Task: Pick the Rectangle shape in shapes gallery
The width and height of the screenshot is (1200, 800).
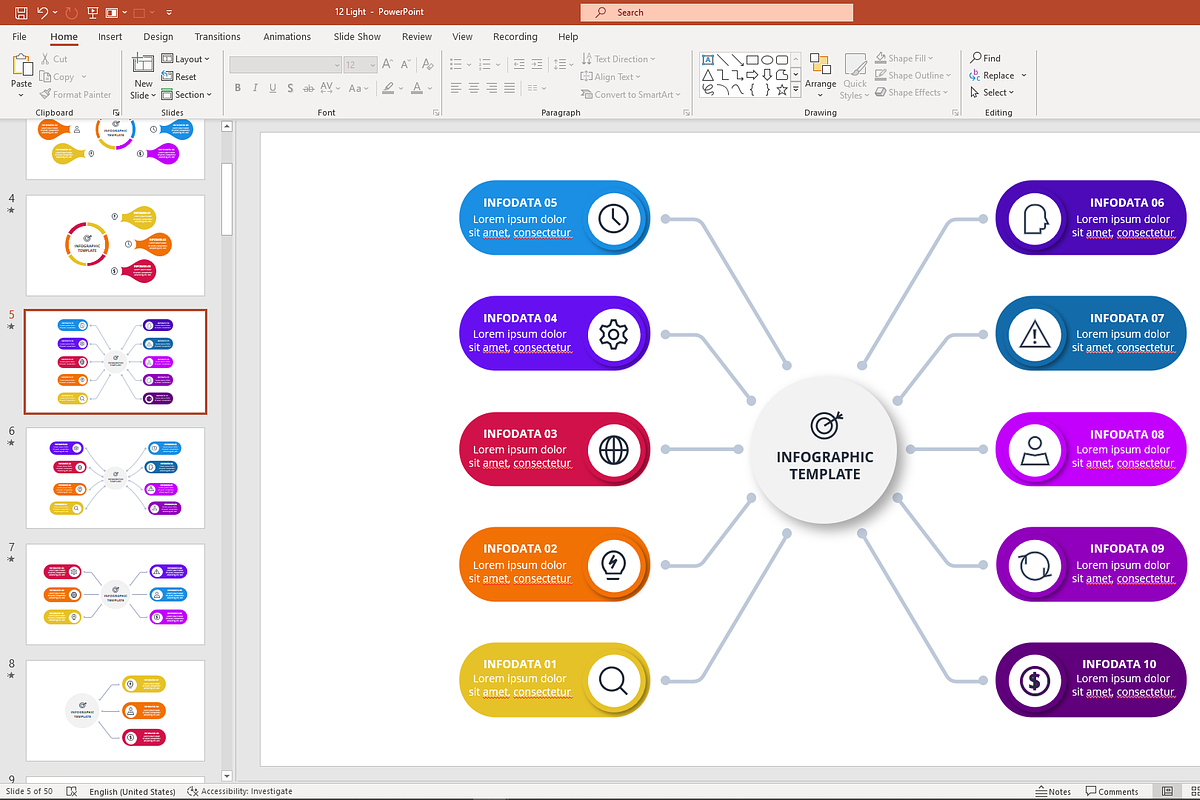Action: point(752,59)
